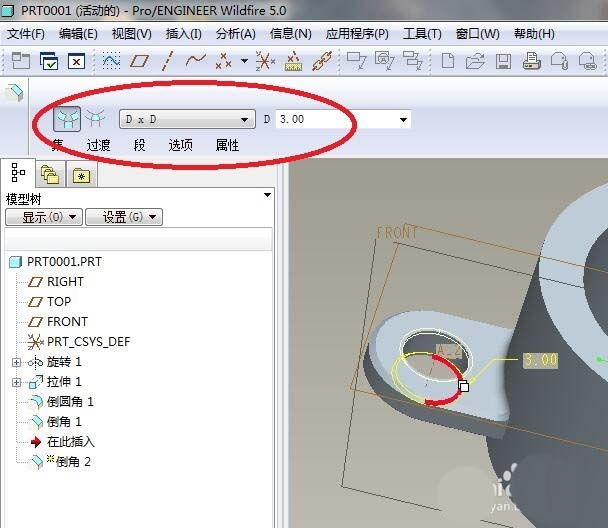The width and height of the screenshot is (608, 528).
Task: Click the FRONT plane label in viewport
Action: 397,232
